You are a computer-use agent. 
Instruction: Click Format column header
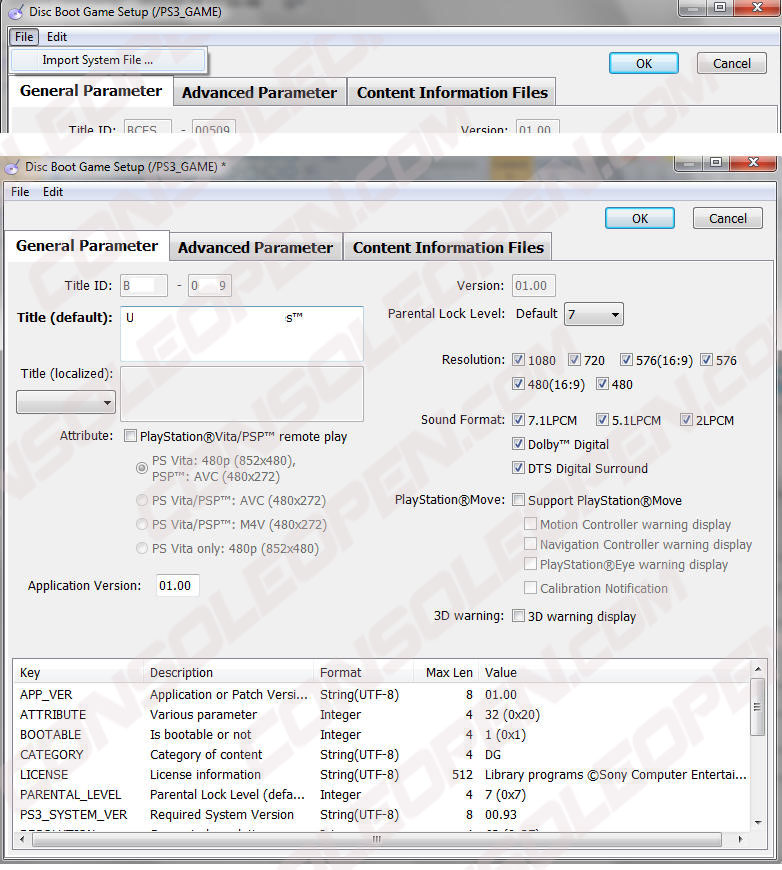pos(364,672)
